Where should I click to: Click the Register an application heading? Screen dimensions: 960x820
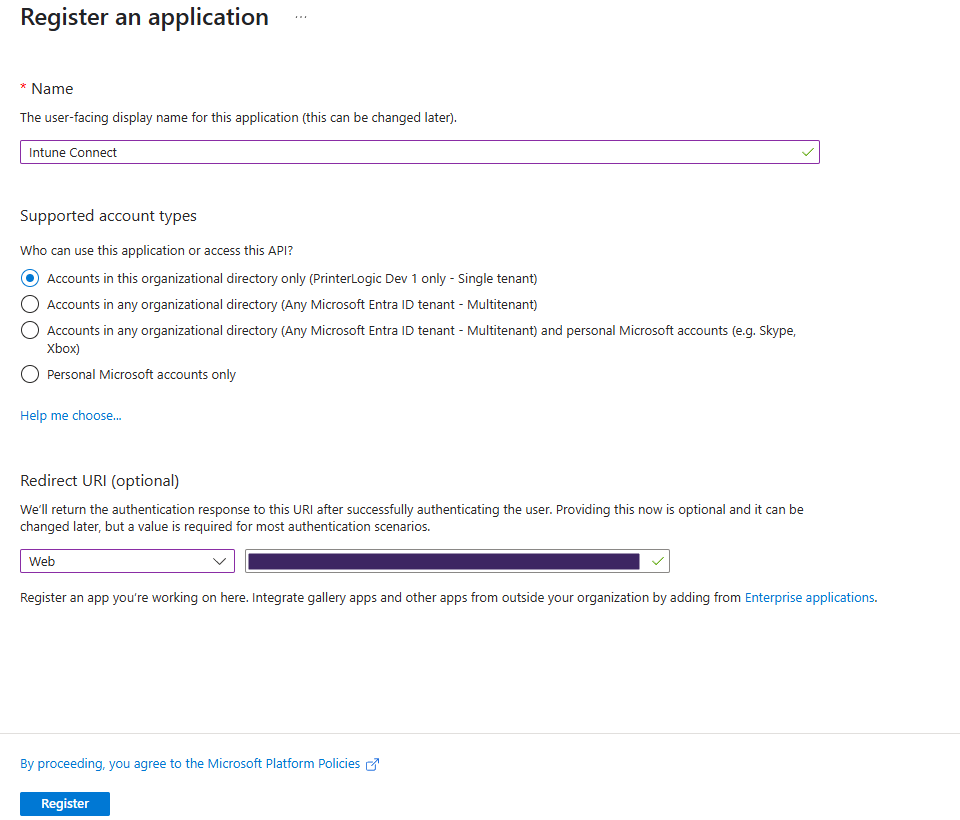tap(144, 17)
